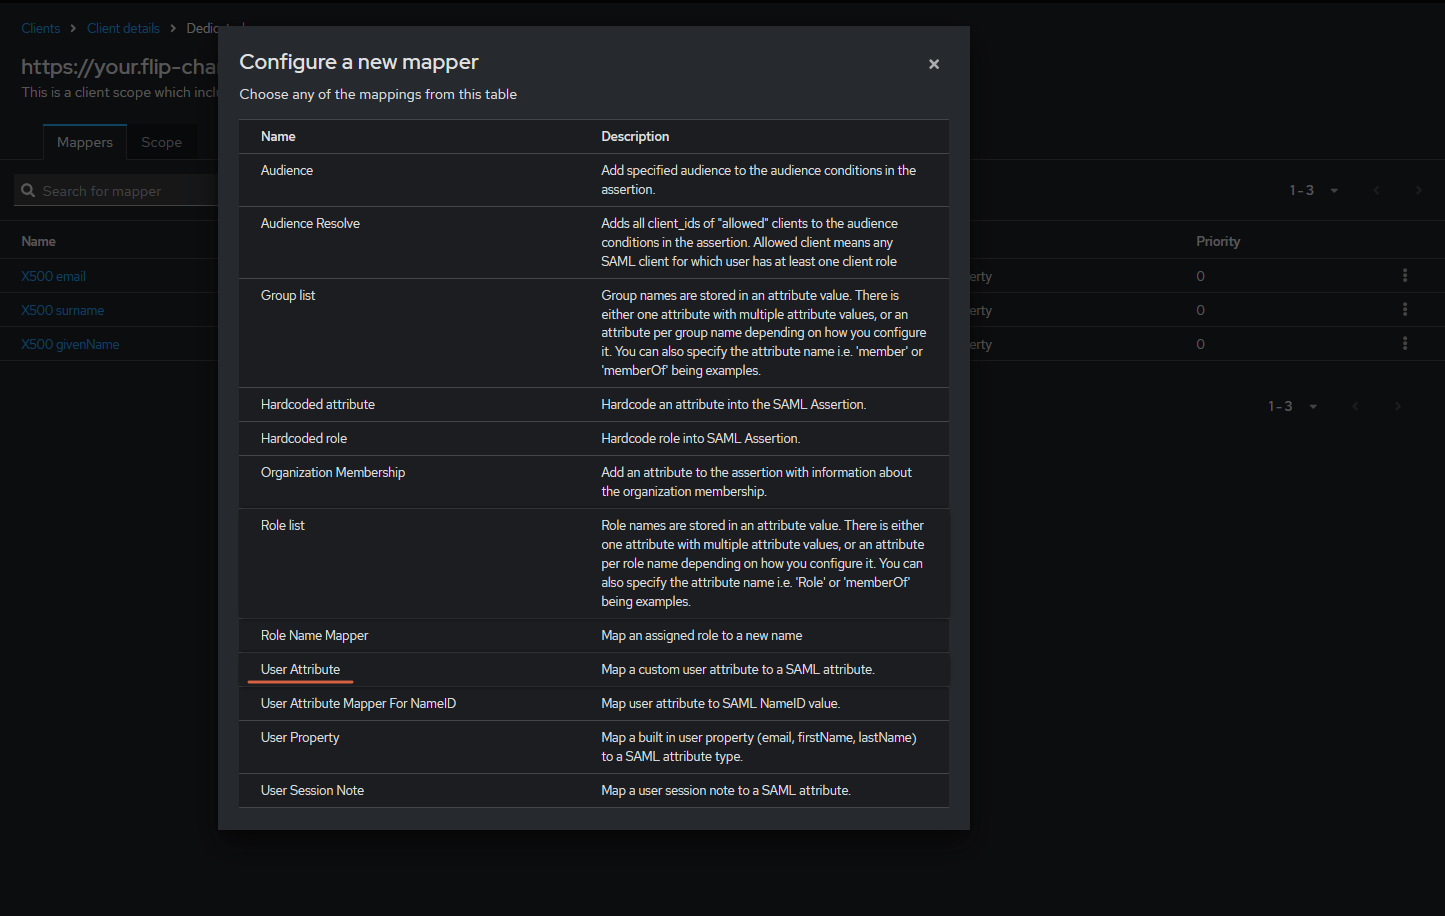Click the search magnifier icon
This screenshot has height=916, width=1445.
point(28,190)
